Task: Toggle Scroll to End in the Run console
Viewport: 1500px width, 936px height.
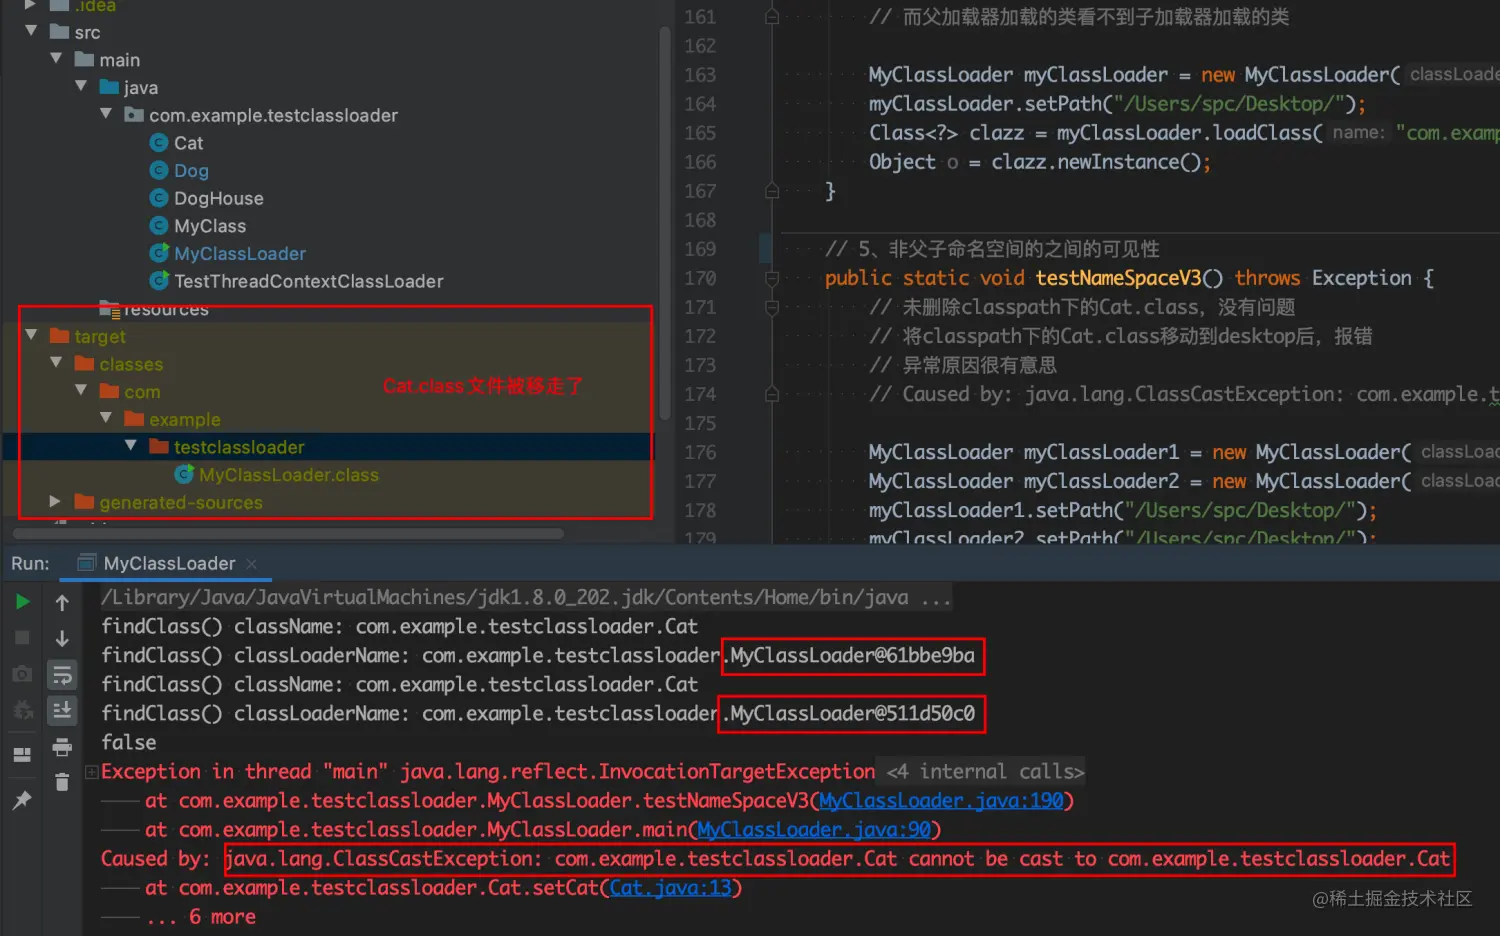Action: (62, 710)
